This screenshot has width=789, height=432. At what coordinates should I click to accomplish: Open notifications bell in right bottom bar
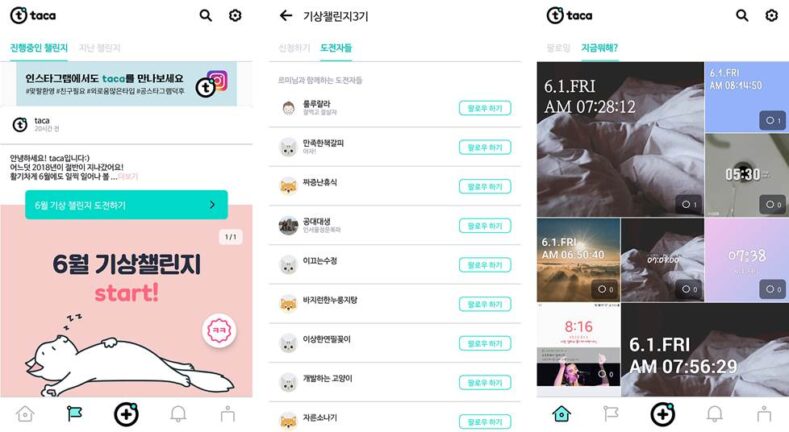coord(715,414)
